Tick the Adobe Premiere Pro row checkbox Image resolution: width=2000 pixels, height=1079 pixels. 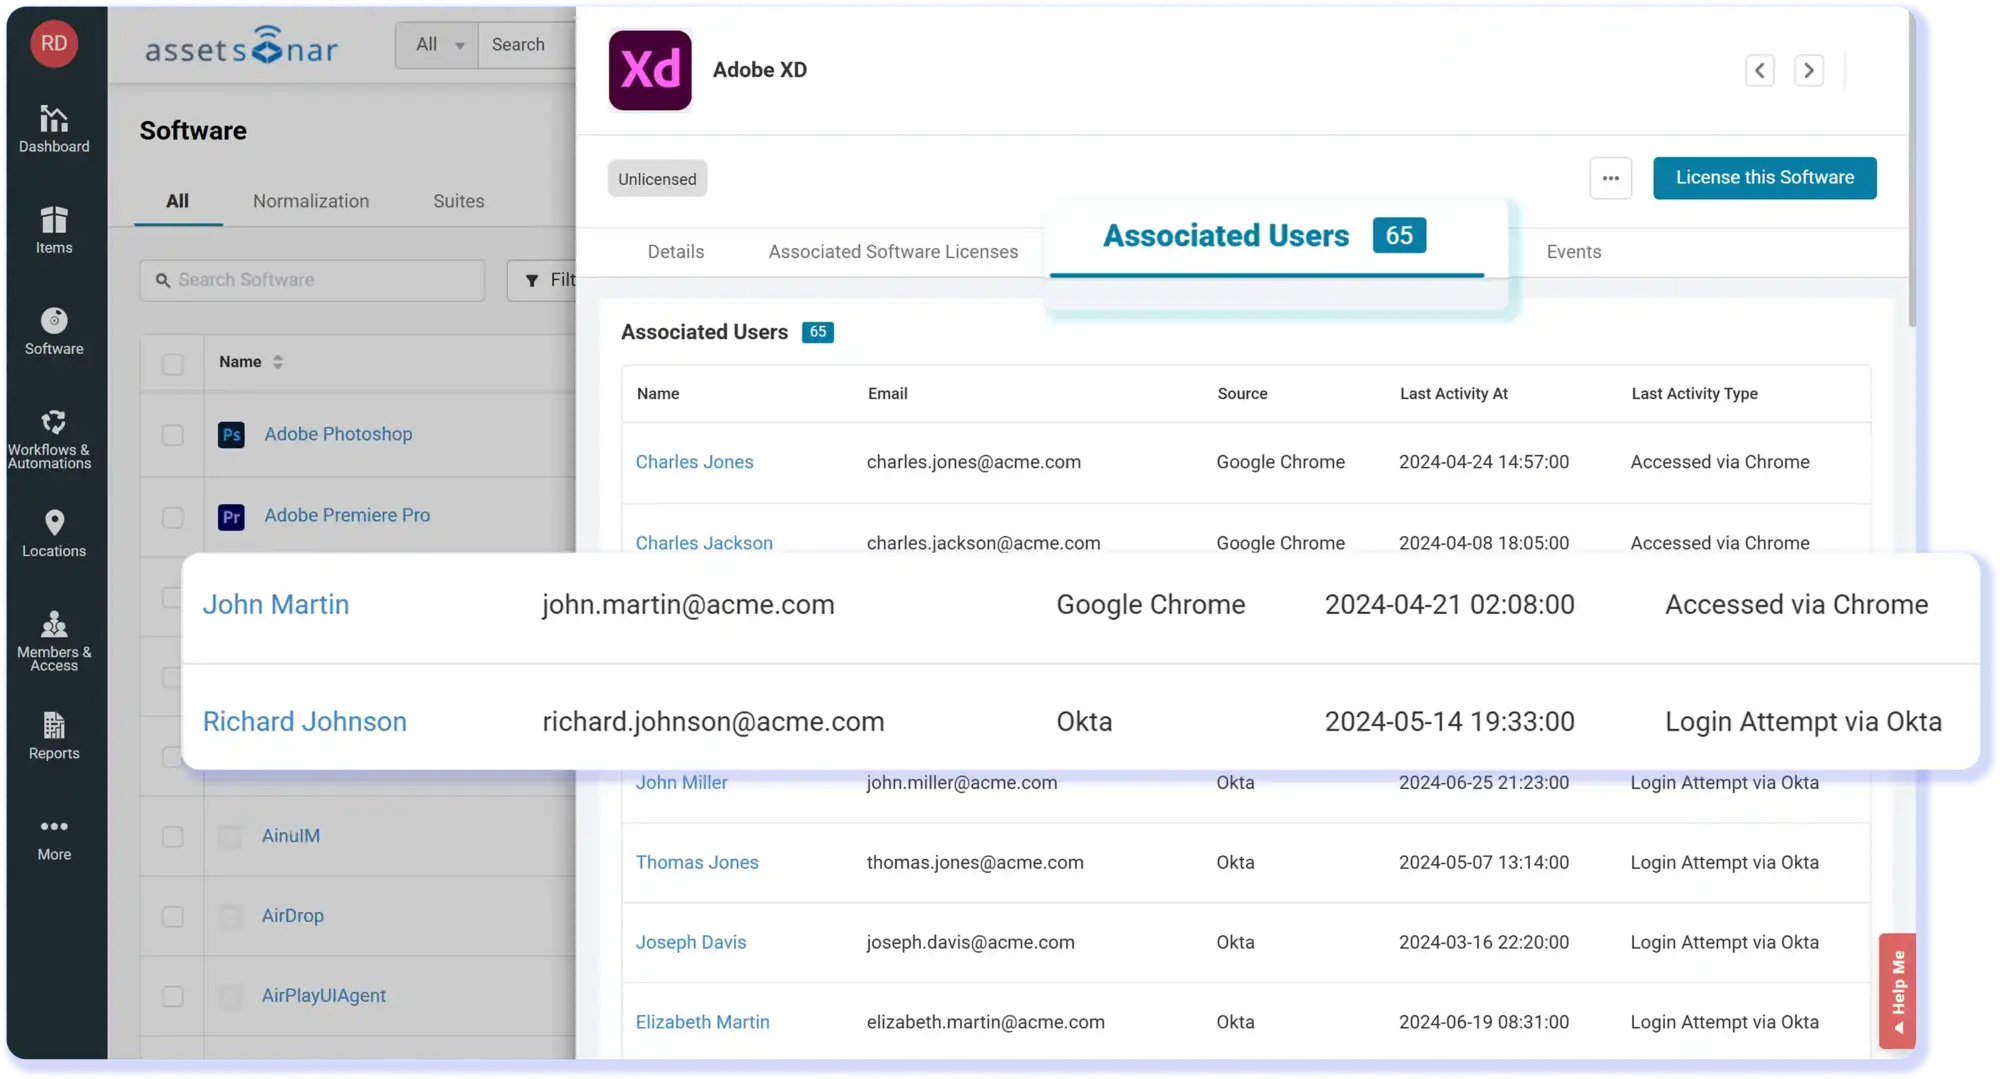pyautogui.click(x=173, y=517)
